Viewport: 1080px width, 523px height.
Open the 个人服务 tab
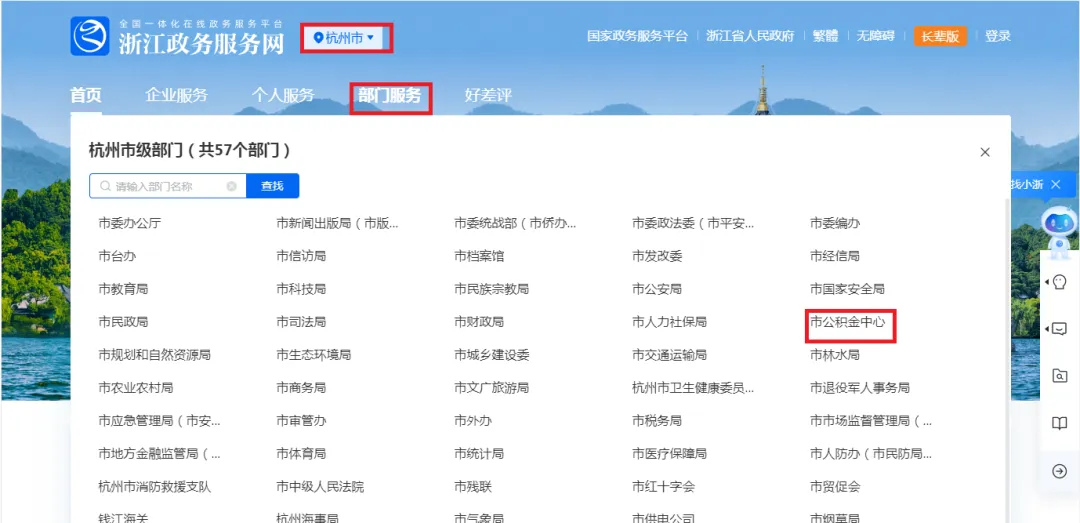(x=283, y=95)
